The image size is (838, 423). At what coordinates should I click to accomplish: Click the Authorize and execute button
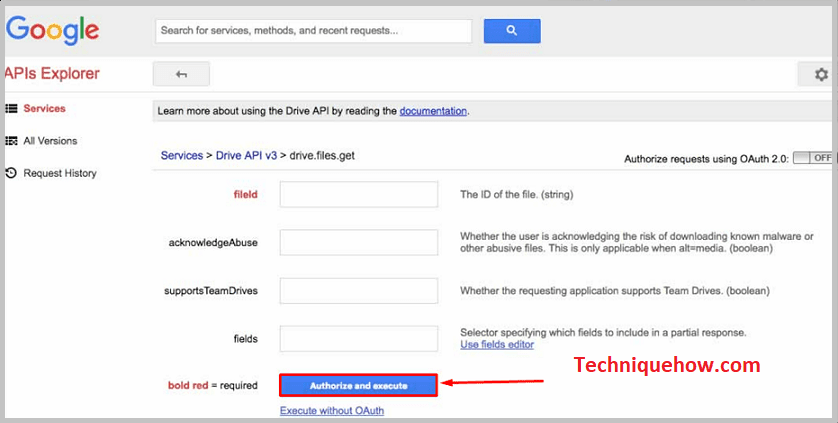(x=359, y=386)
